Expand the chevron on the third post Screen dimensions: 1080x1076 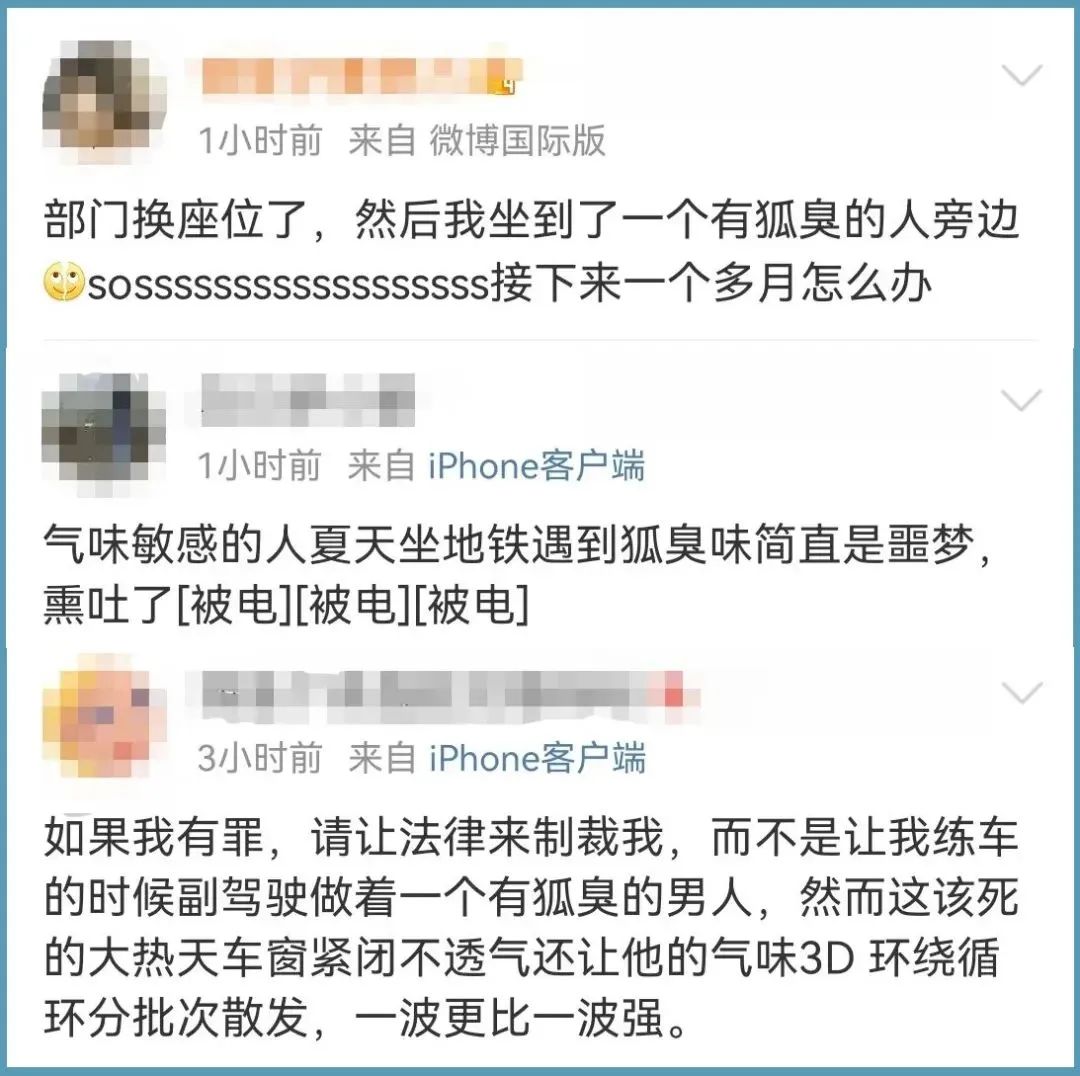[1021, 693]
